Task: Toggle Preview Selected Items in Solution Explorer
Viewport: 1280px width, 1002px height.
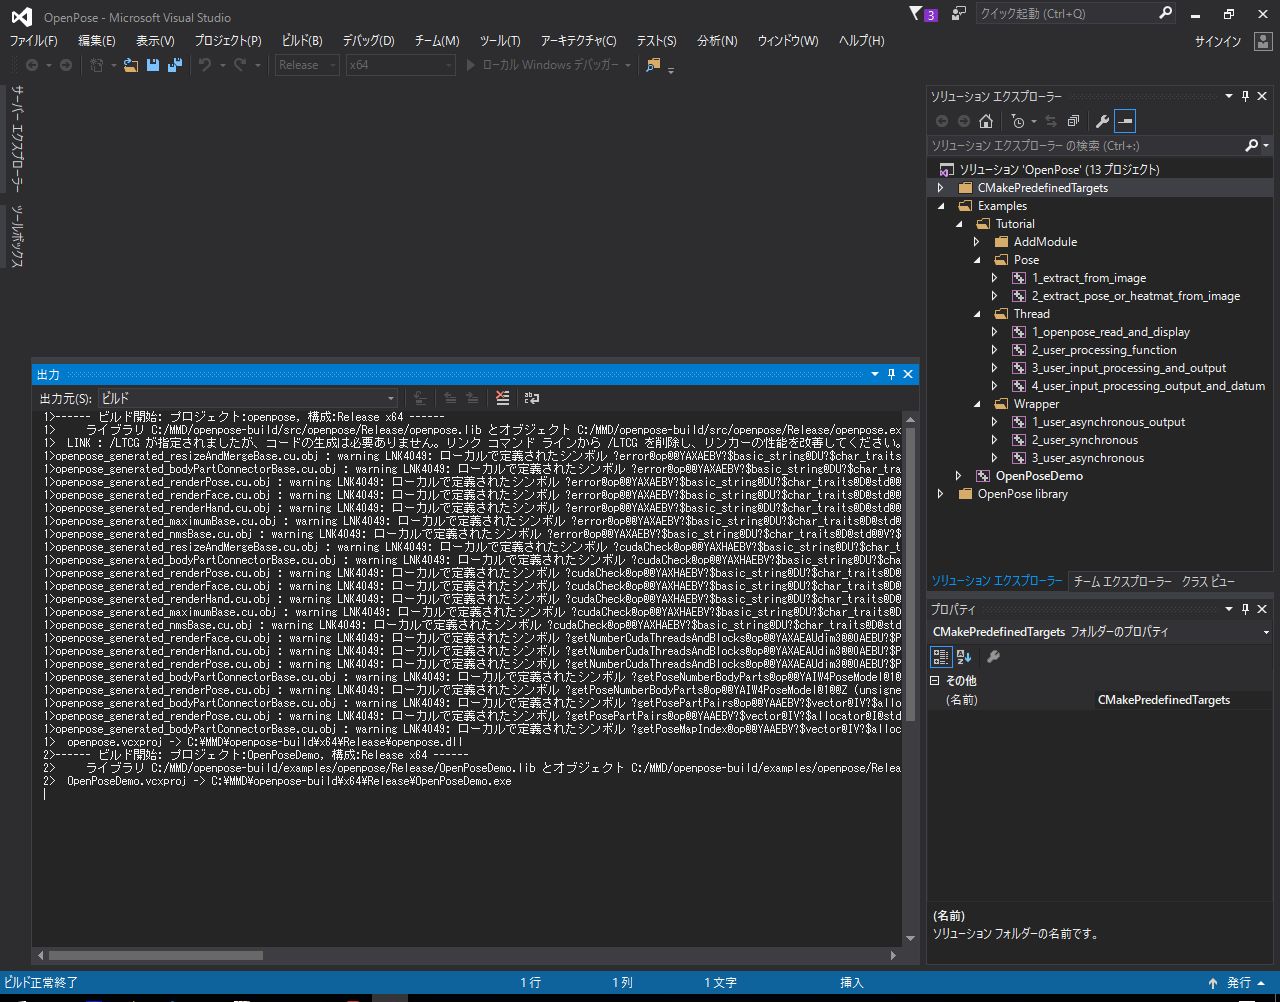Action: [1126, 121]
